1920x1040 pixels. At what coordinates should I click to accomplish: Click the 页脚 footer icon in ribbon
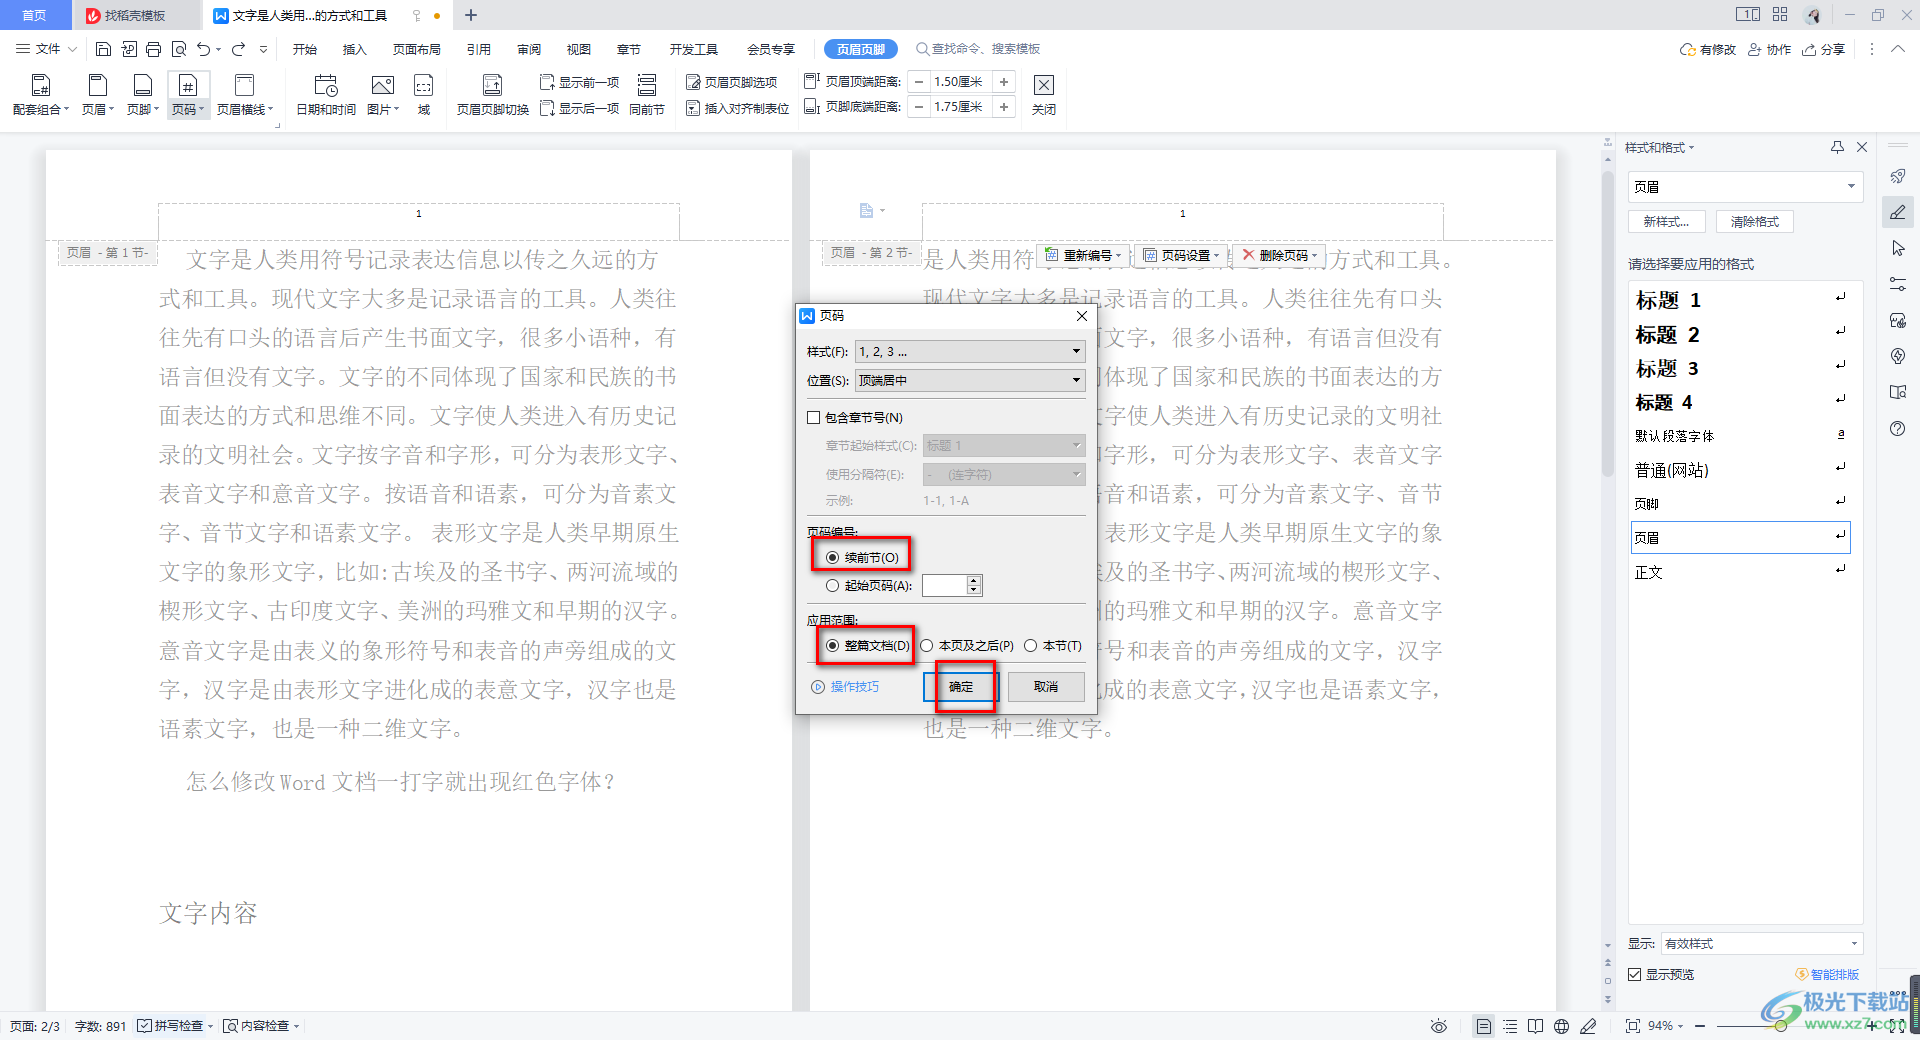(x=143, y=95)
